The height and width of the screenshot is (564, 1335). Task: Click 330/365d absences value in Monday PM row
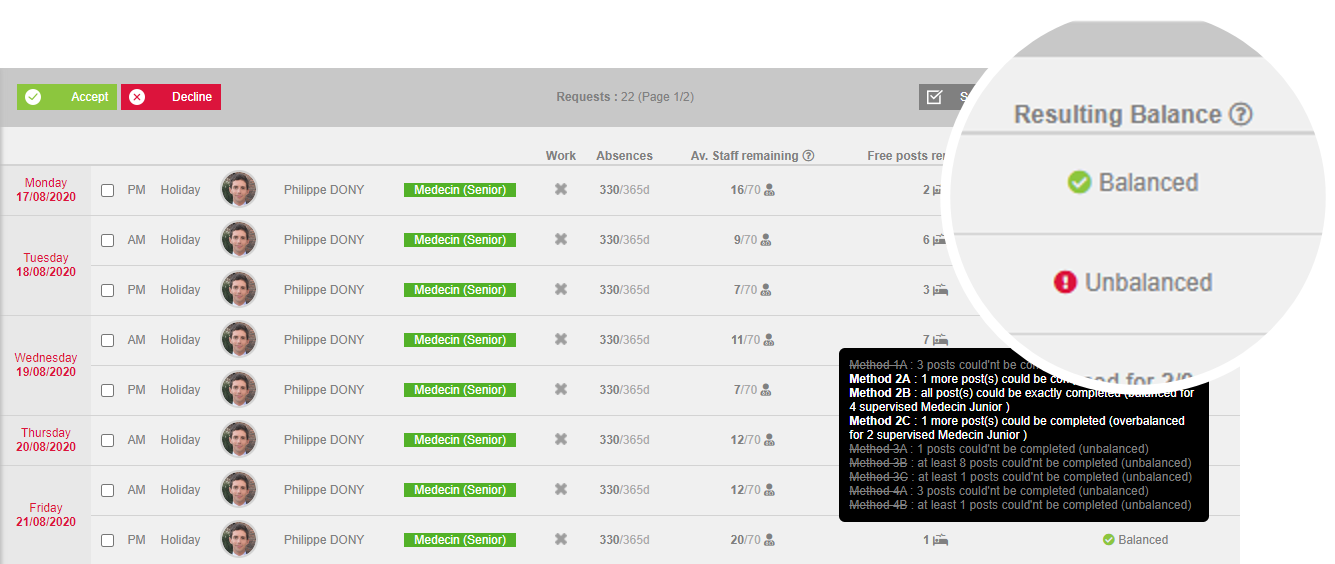click(x=624, y=190)
